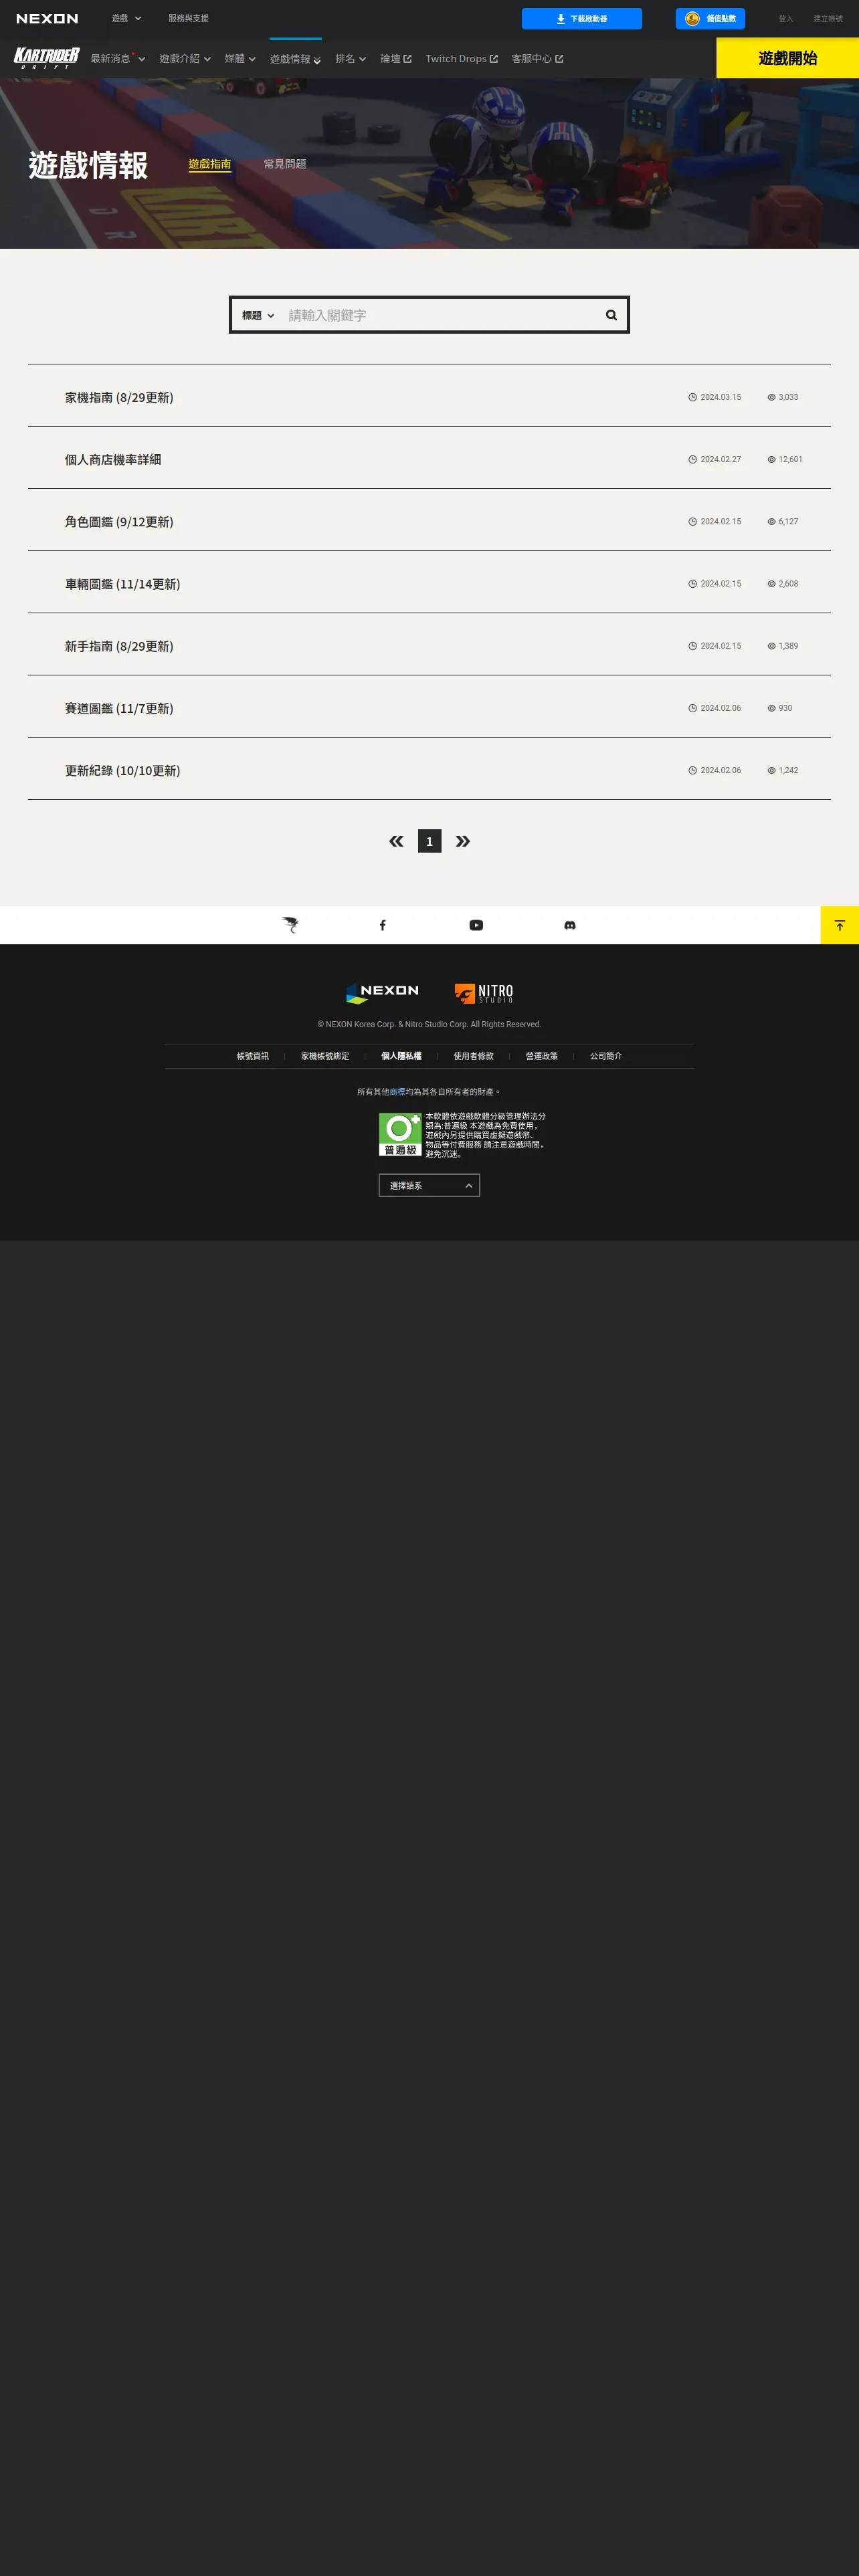Click the download arrow icon on launcher button

561,19
